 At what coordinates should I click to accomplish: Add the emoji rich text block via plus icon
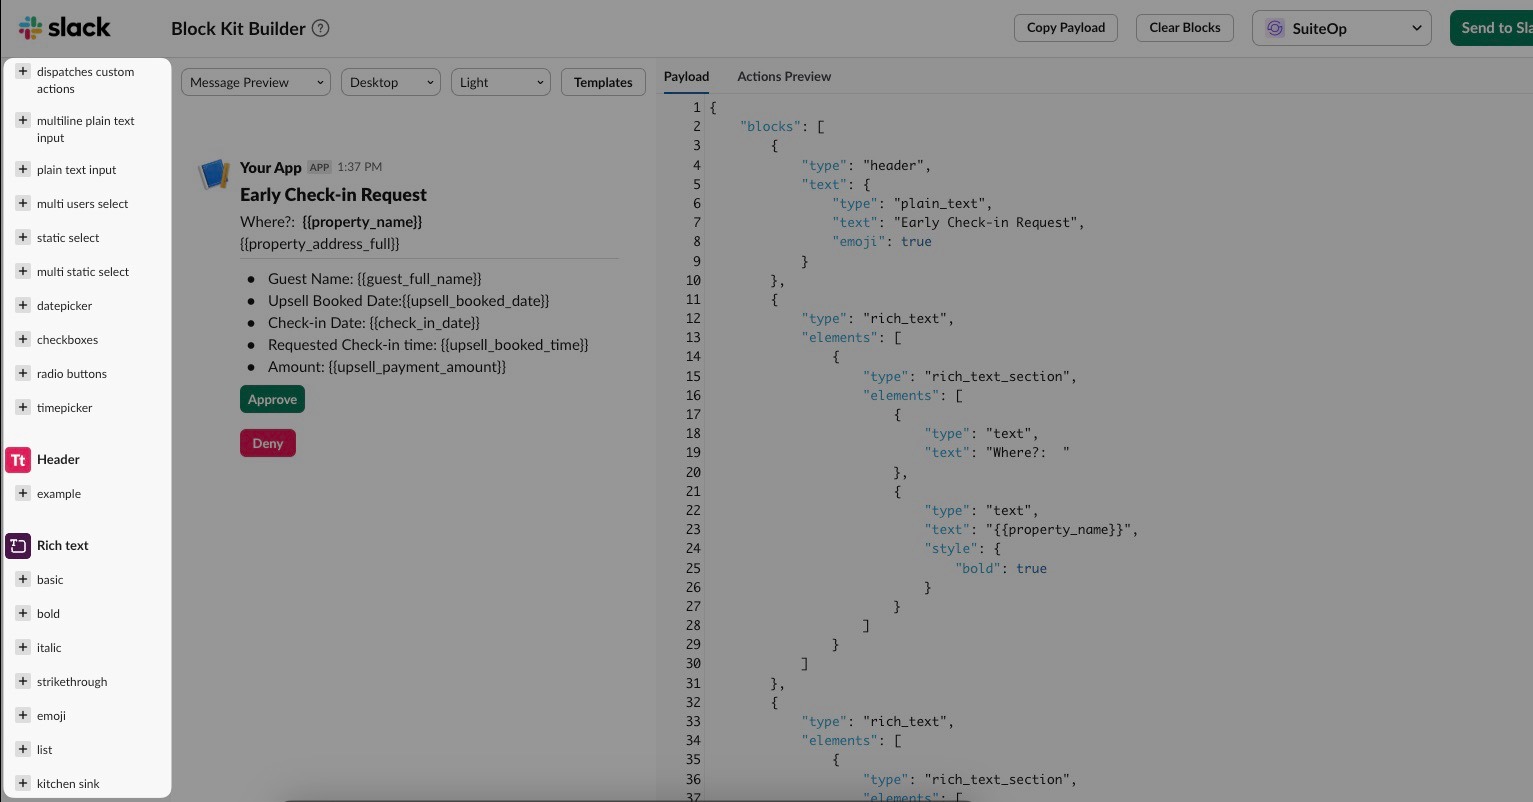pos(22,715)
